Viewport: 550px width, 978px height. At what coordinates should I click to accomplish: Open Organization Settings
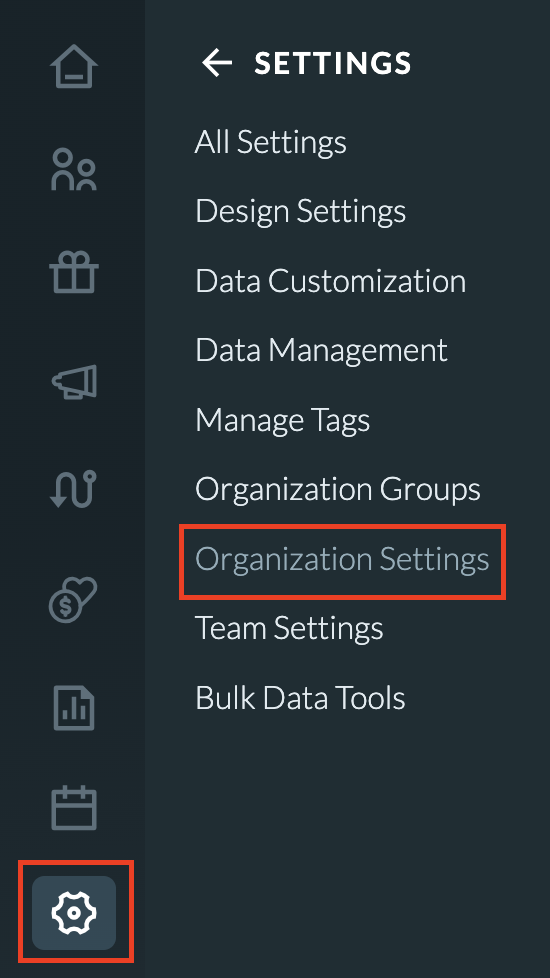(x=342, y=559)
